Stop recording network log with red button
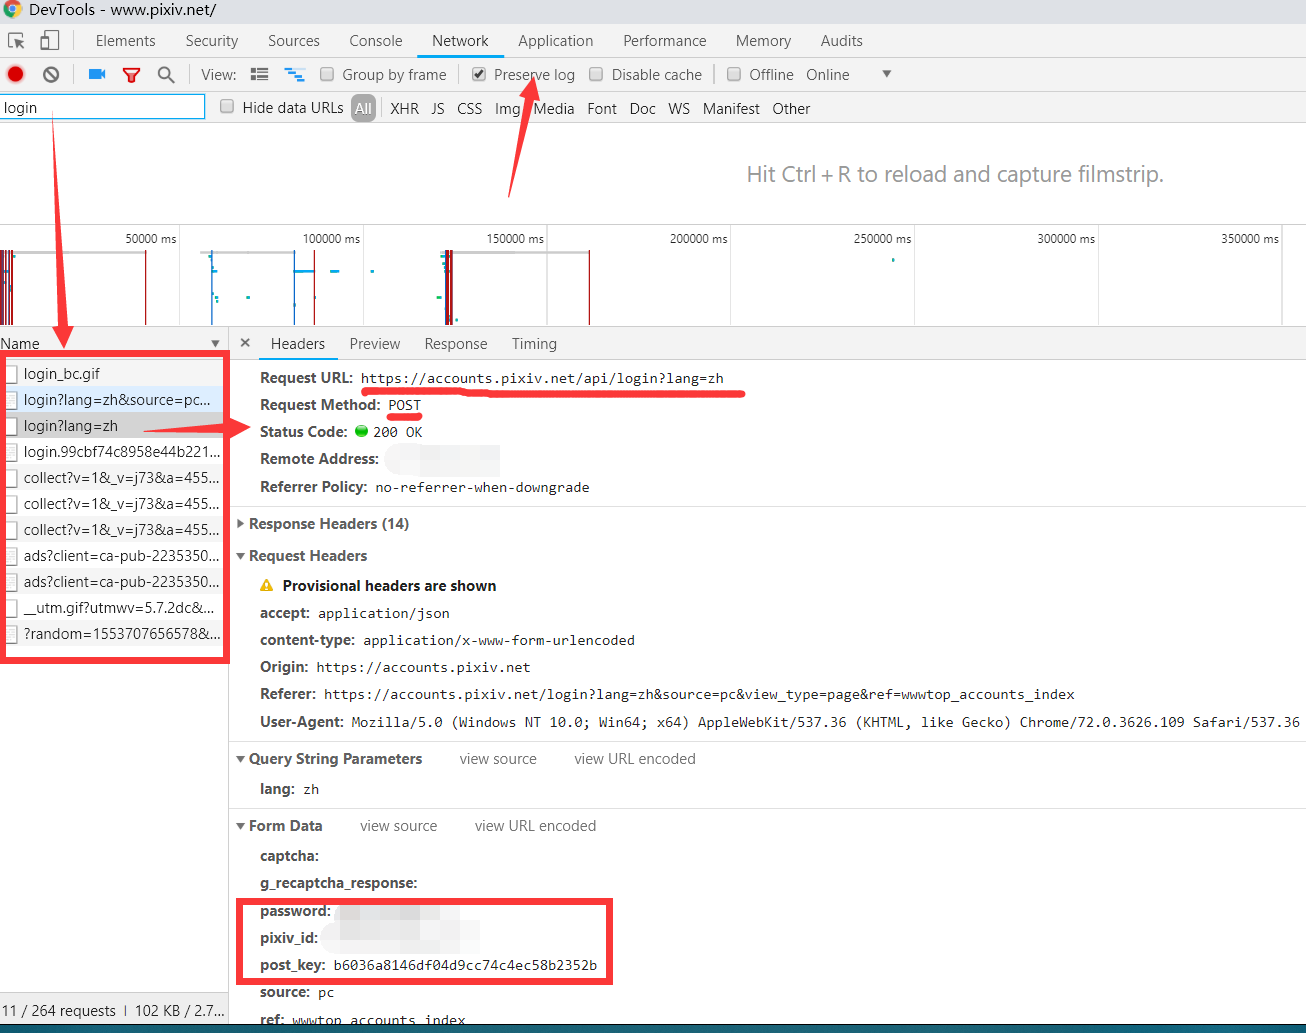1306x1033 pixels. [16, 74]
